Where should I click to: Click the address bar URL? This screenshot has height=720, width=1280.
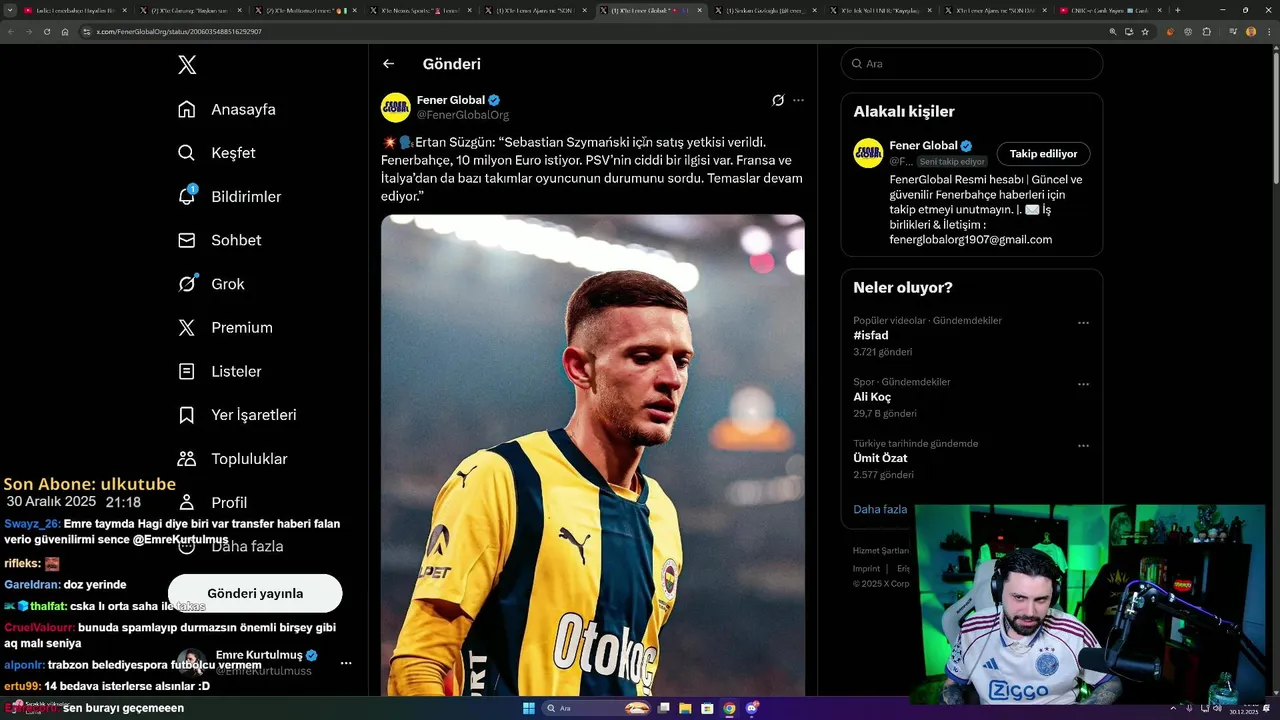tap(180, 32)
